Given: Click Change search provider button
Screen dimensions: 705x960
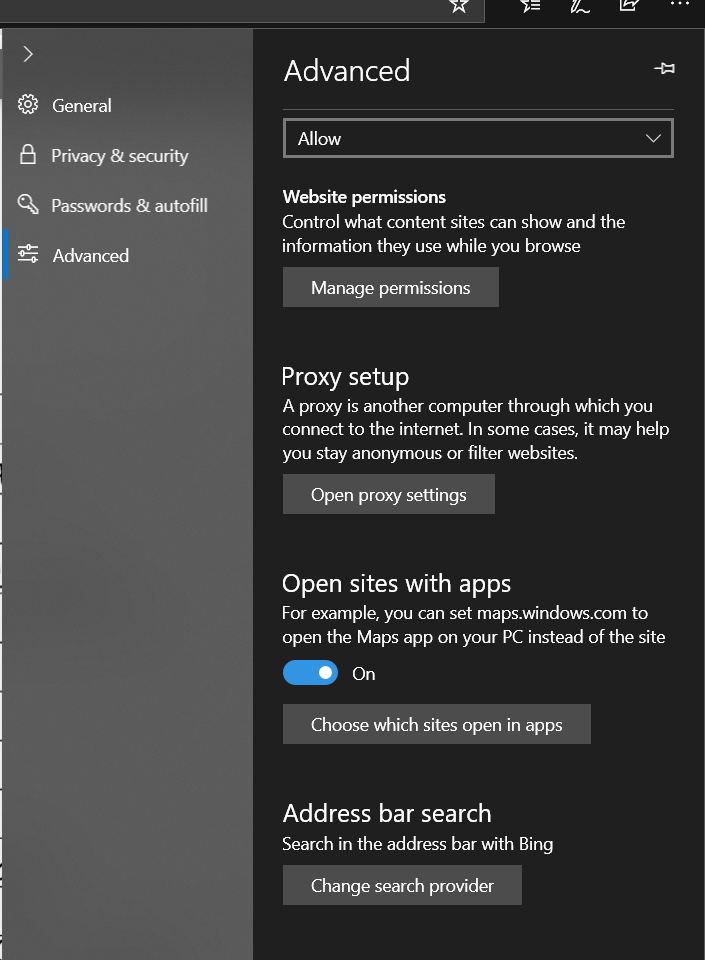Looking at the screenshot, I should [402, 886].
